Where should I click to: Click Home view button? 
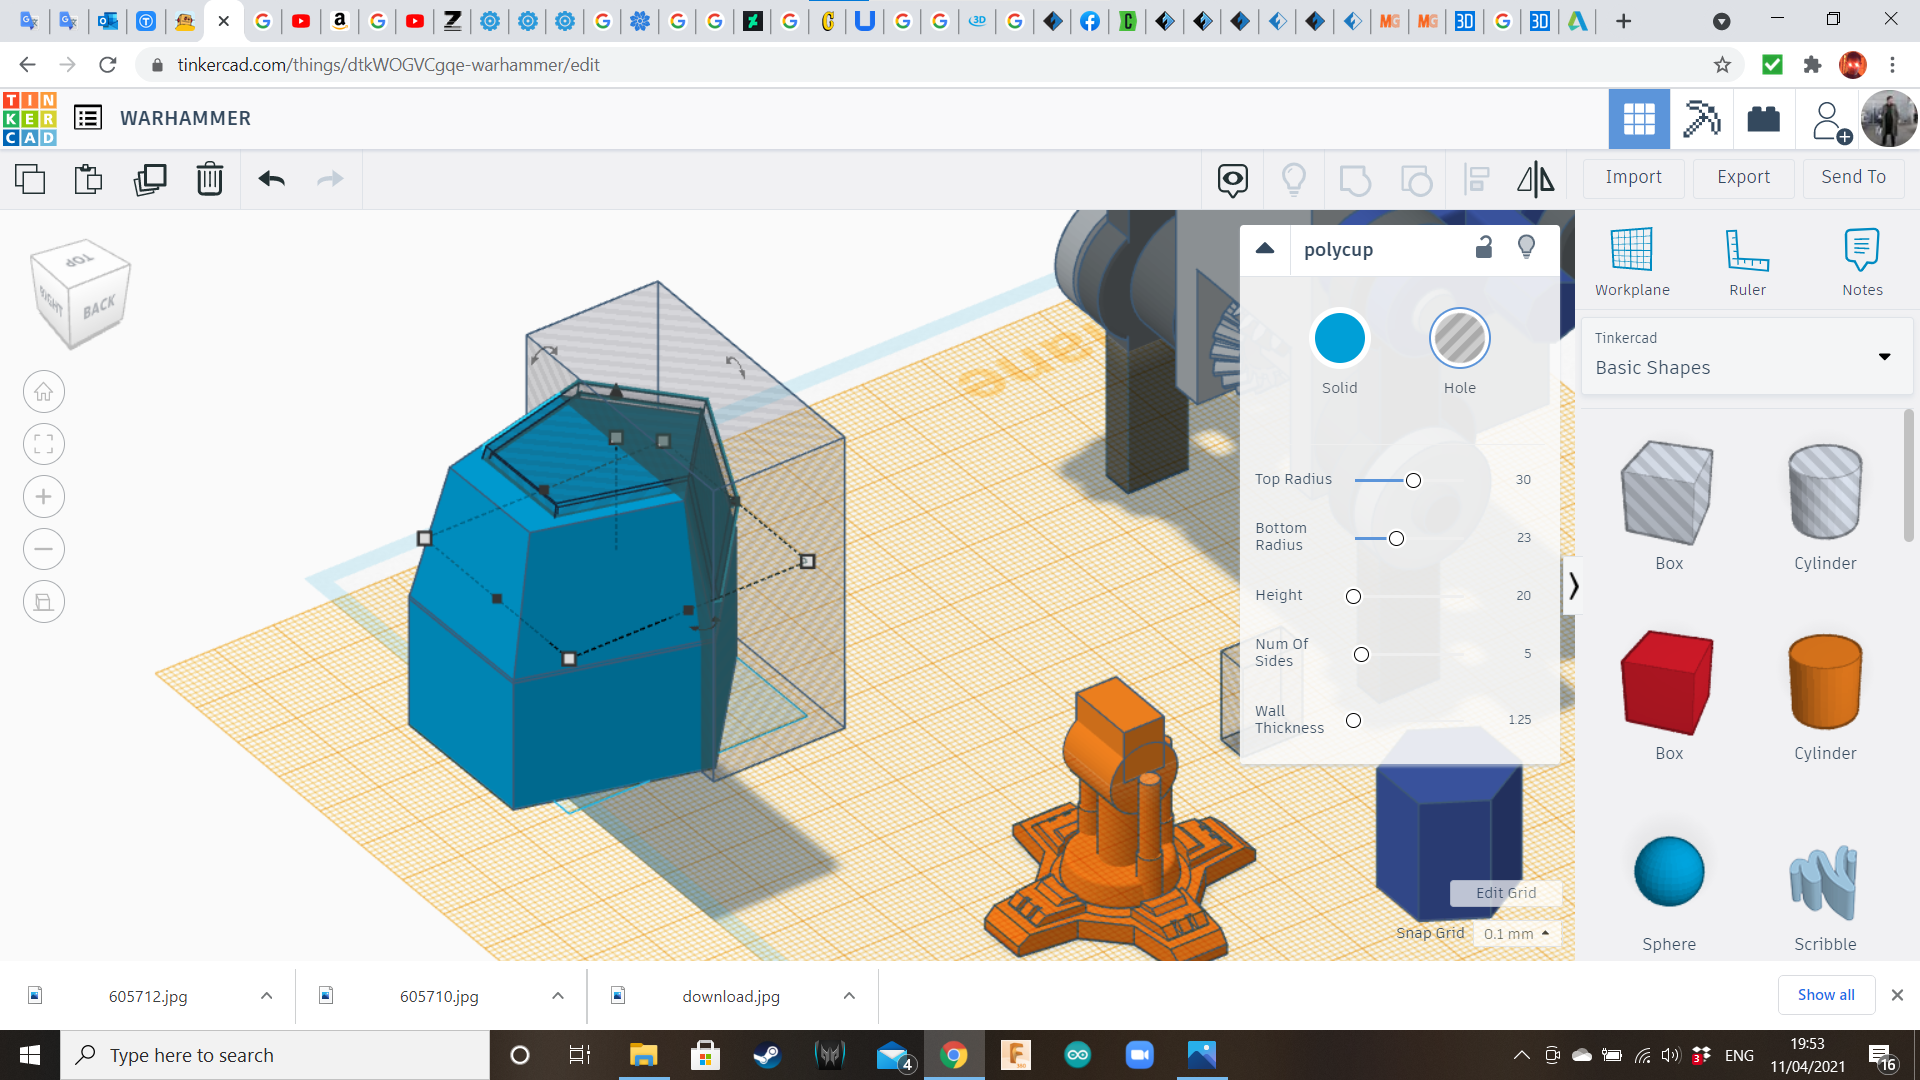pos(44,392)
